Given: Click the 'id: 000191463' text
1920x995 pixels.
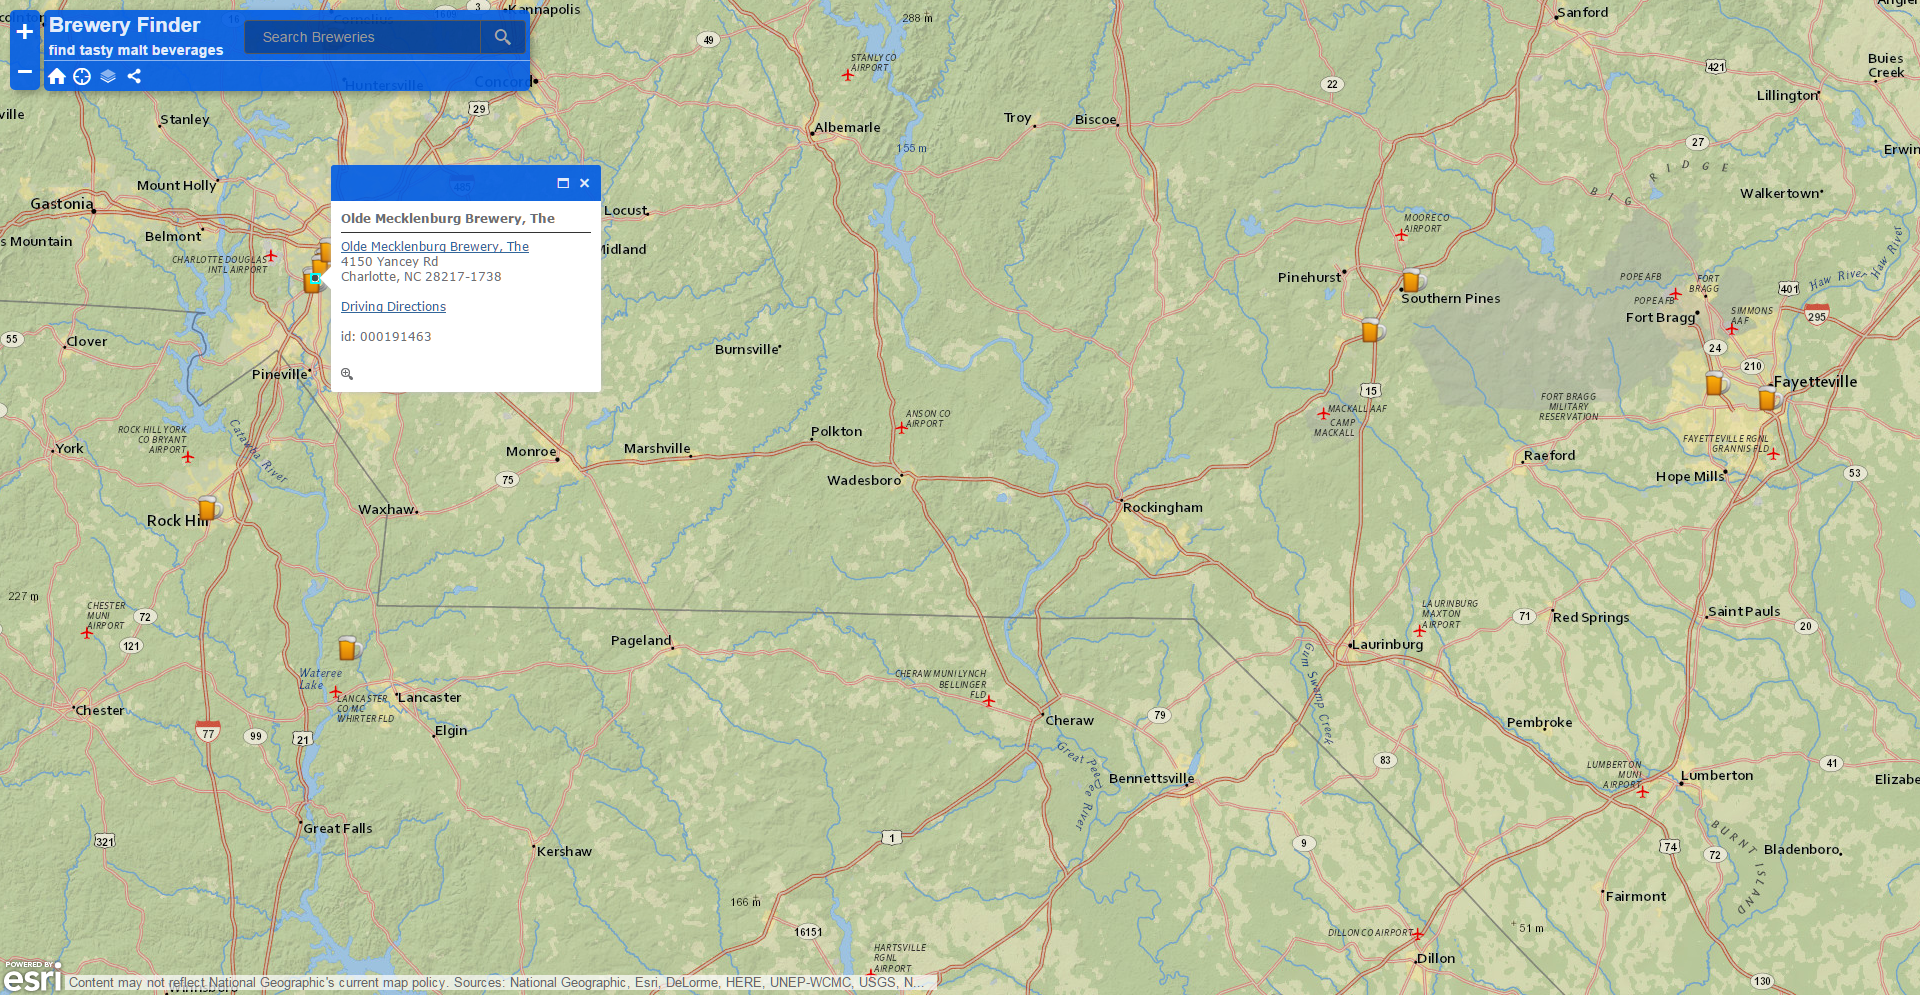Looking at the screenshot, I should [x=386, y=337].
